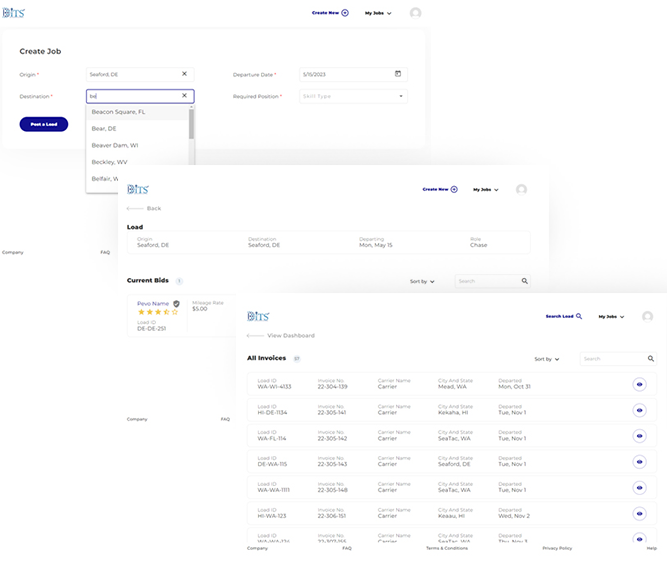Clear the Destination field with its X icon
This screenshot has width=667, height=563.
(184, 96)
